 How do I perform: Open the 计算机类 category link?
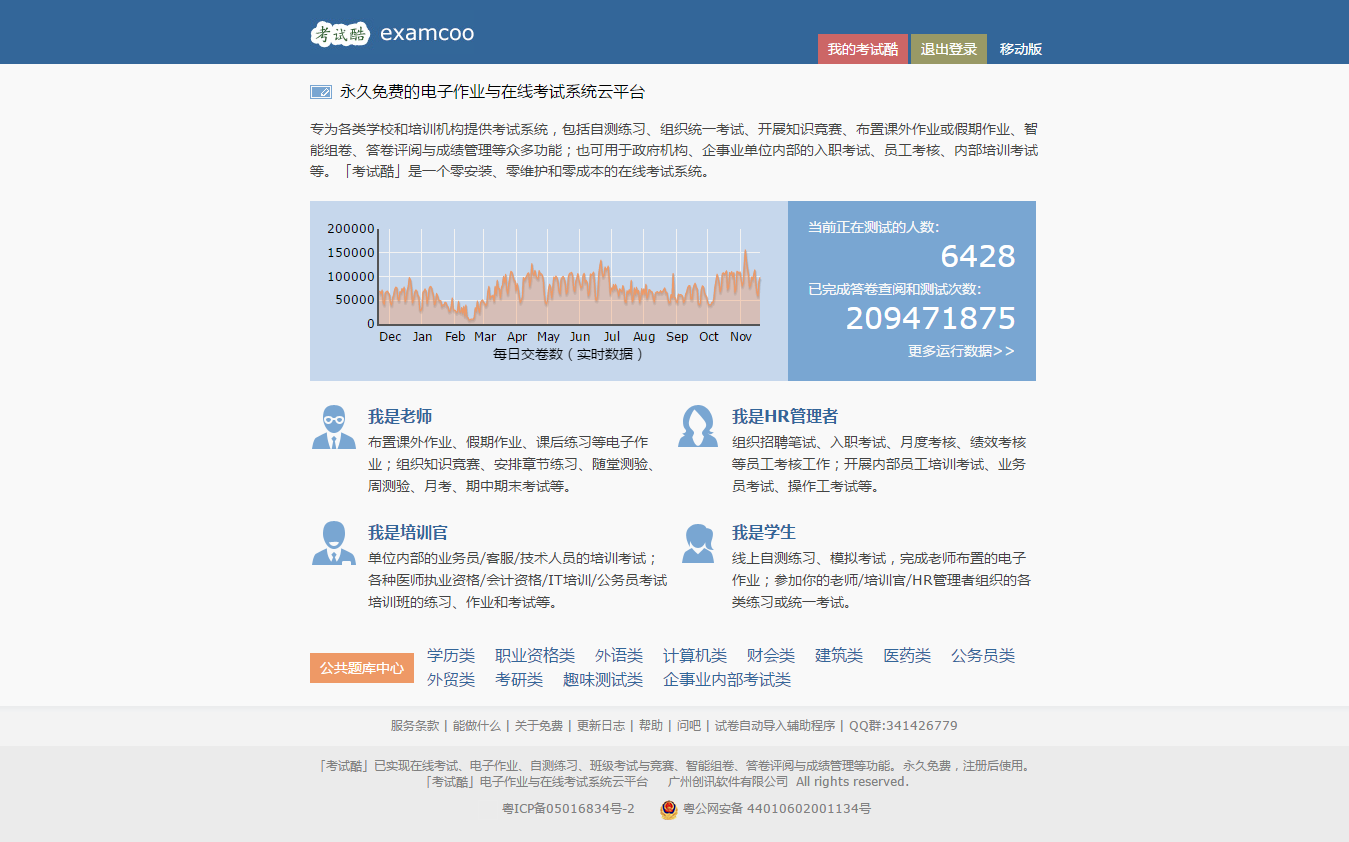point(695,656)
